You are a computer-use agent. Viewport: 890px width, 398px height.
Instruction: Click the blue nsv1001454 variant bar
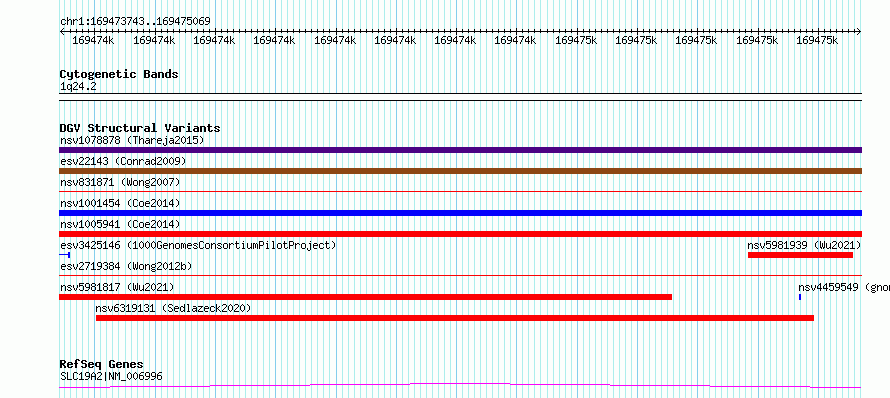tap(460, 213)
